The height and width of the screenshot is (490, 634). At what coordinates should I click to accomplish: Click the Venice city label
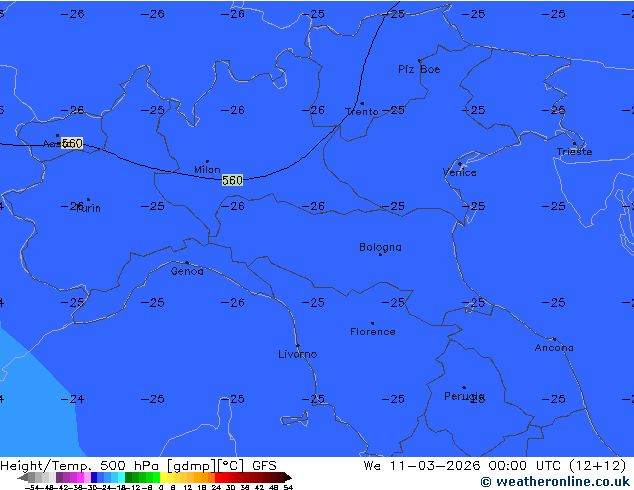click(x=459, y=173)
